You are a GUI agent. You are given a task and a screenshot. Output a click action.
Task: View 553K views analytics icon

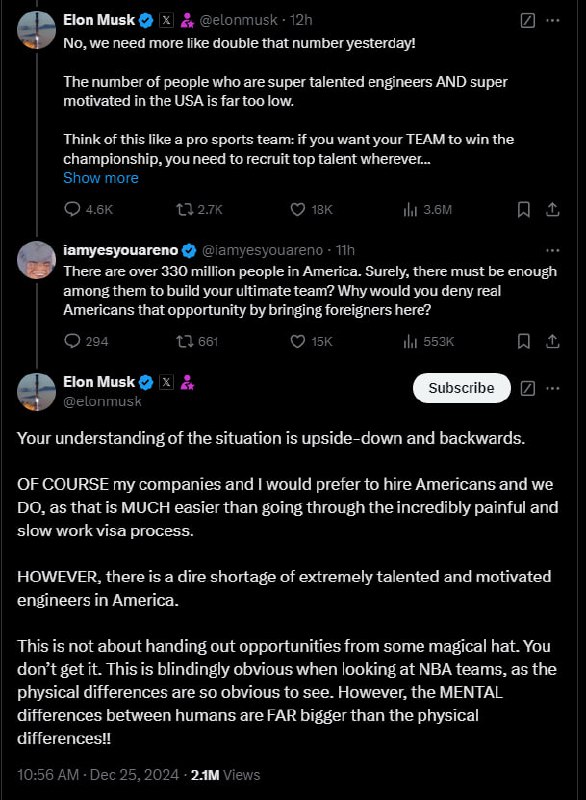coord(410,341)
